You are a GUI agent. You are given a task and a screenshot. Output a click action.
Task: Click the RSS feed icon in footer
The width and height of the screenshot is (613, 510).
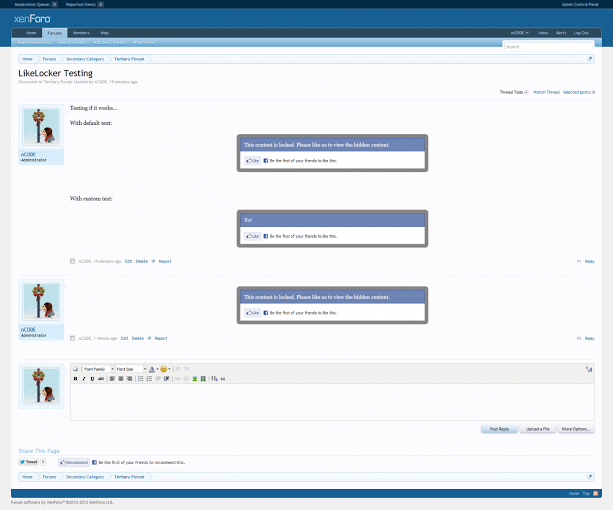tap(597, 494)
